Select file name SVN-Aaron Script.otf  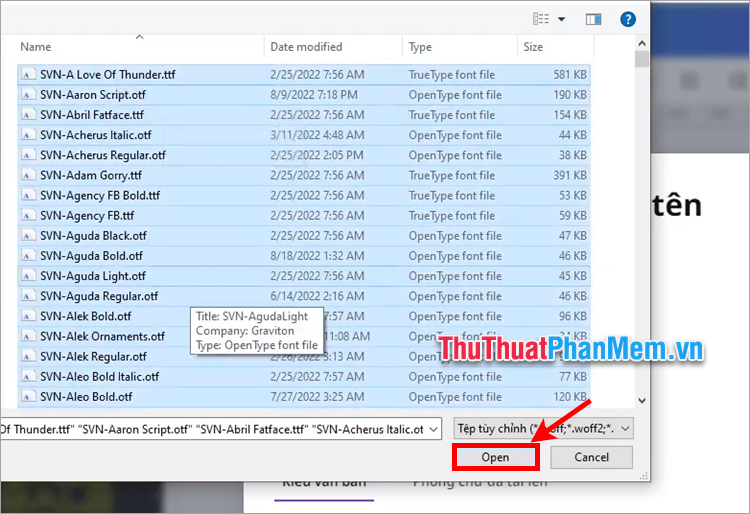coord(93,95)
